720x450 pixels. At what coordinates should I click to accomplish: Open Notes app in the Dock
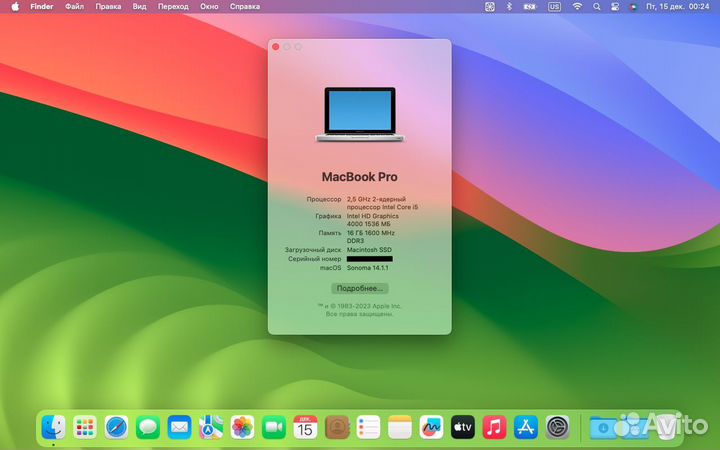click(400, 428)
